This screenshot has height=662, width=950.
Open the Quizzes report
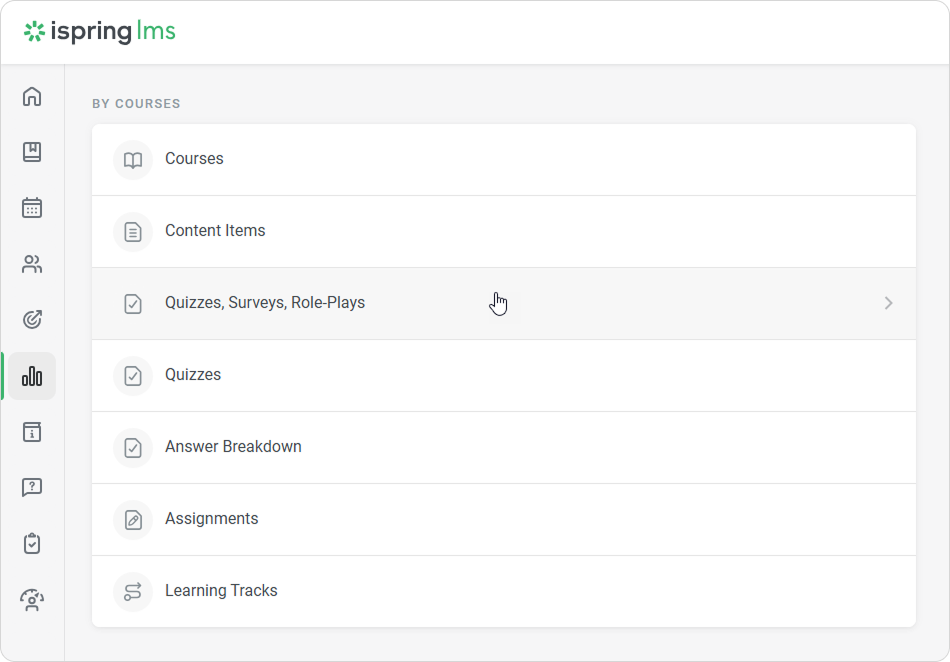coord(193,375)
